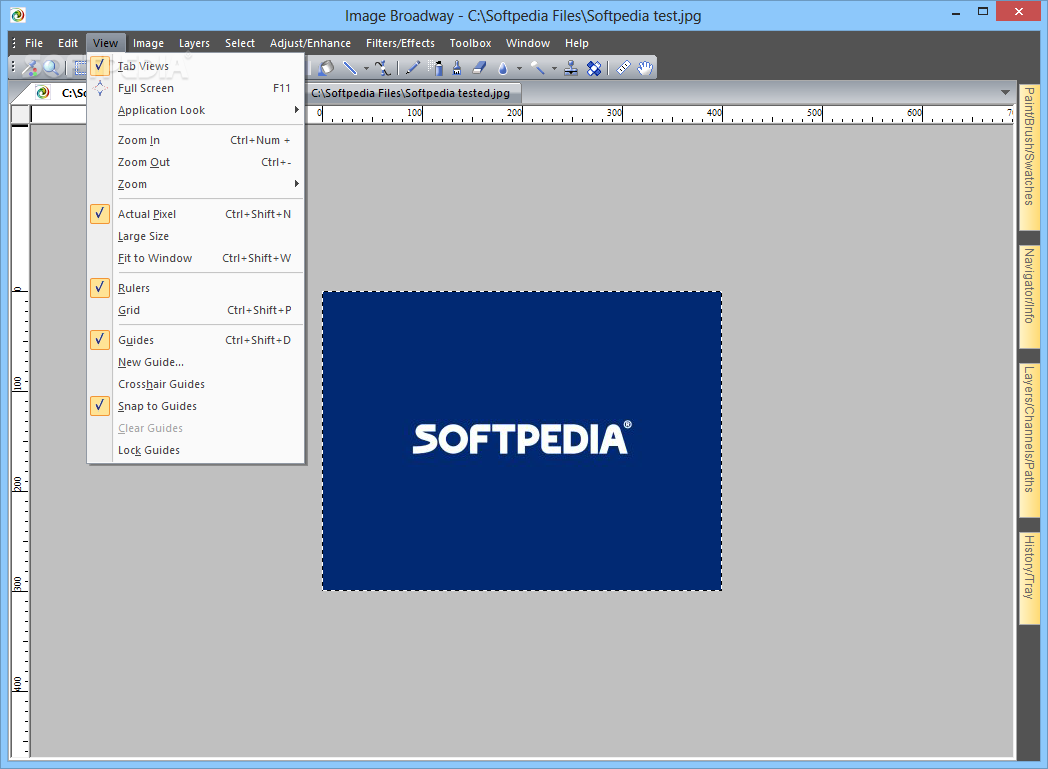Click the document icon on first tab
Image resolution: width=1048 pixels, height=769 pixels.
pos(43,93)
